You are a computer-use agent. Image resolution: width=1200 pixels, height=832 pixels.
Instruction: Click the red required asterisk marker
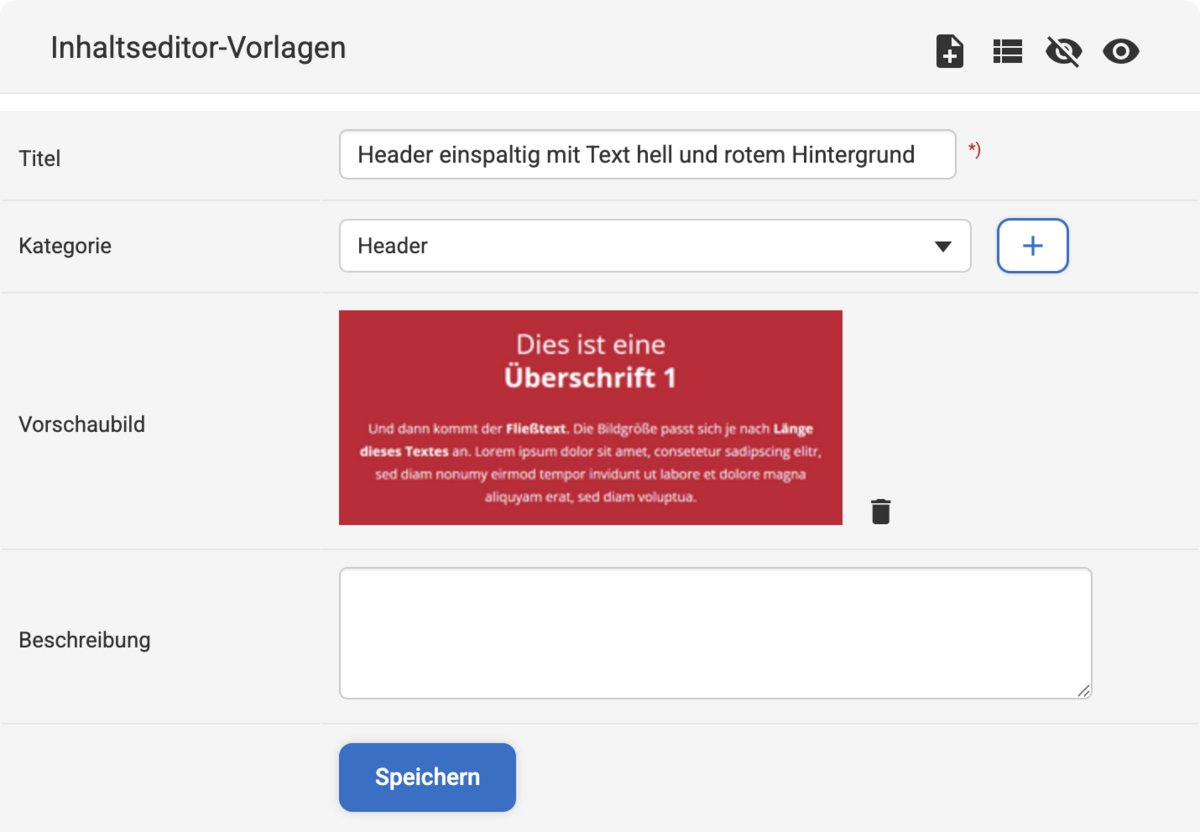tap(974, 150)
